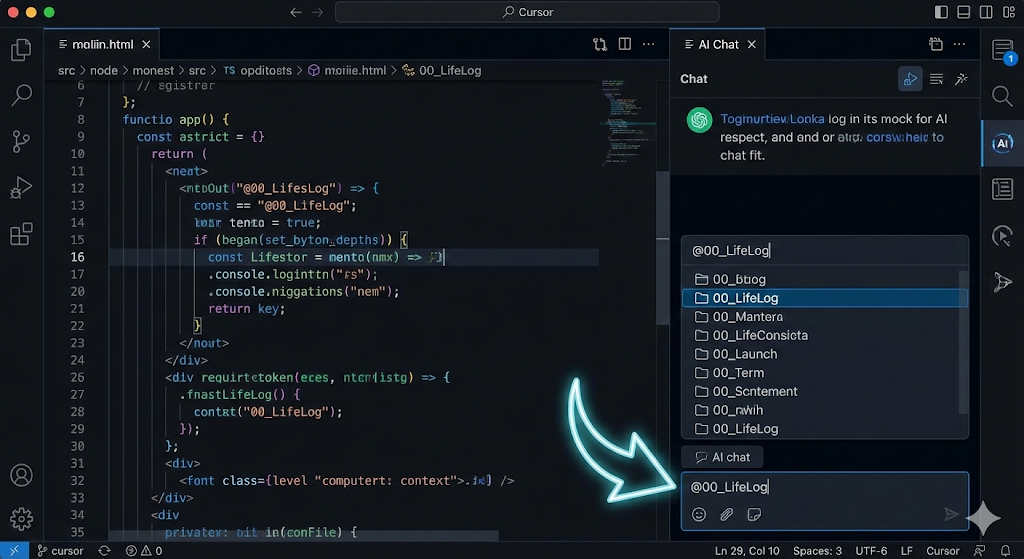The image size is (1024, 559).
Task: Open the Extensions view
Action: [21, 235]
